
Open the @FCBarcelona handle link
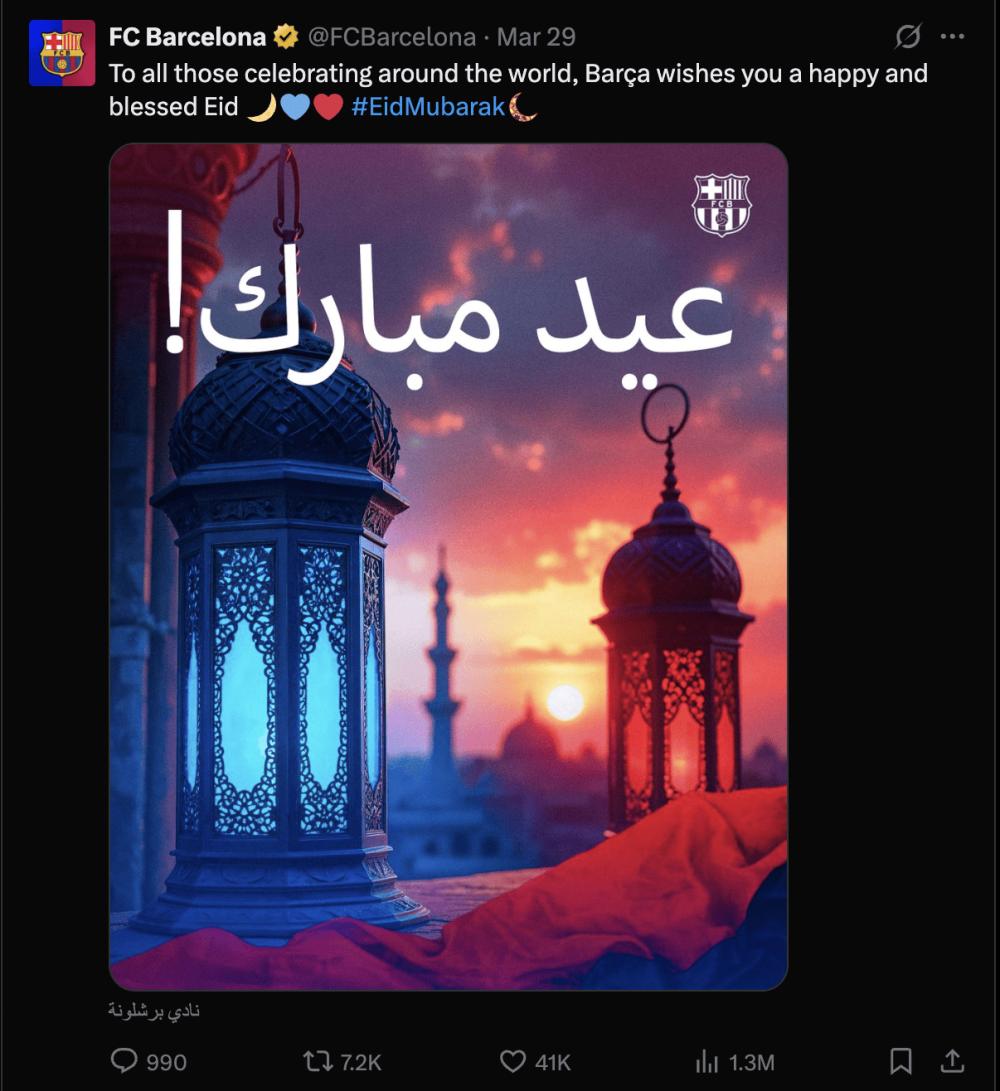pyautogui.click(x=392, y=37)
